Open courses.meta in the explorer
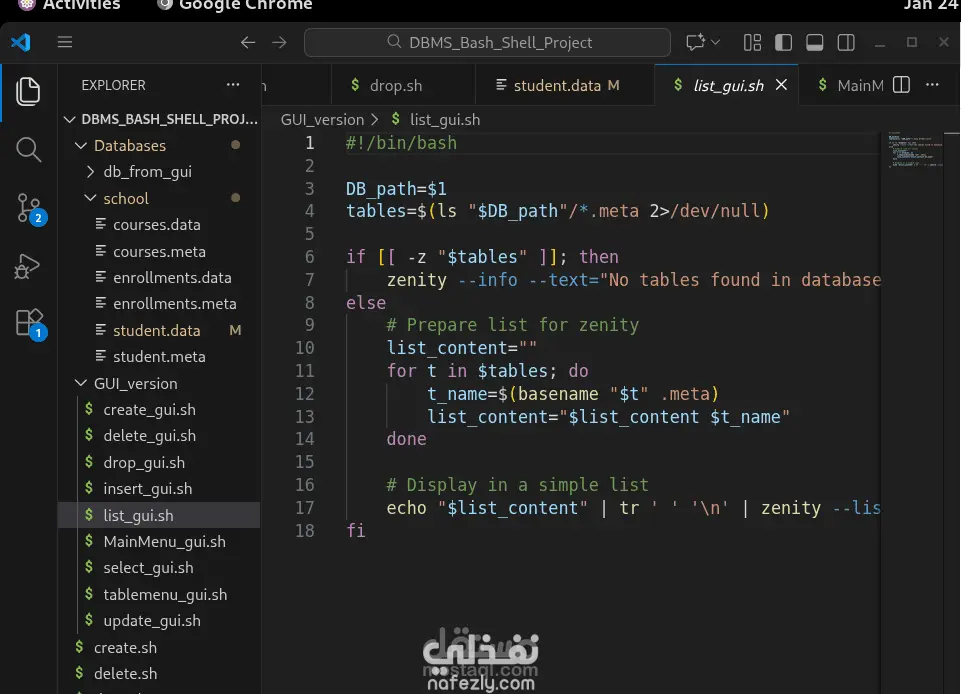This screenshot has height=694, width=961. point(161,251)
